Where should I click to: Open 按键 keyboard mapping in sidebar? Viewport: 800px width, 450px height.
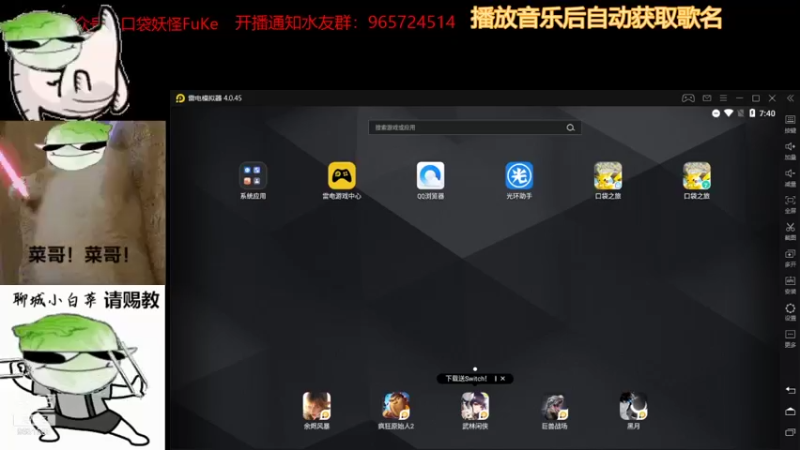click(x=790, y=124)
